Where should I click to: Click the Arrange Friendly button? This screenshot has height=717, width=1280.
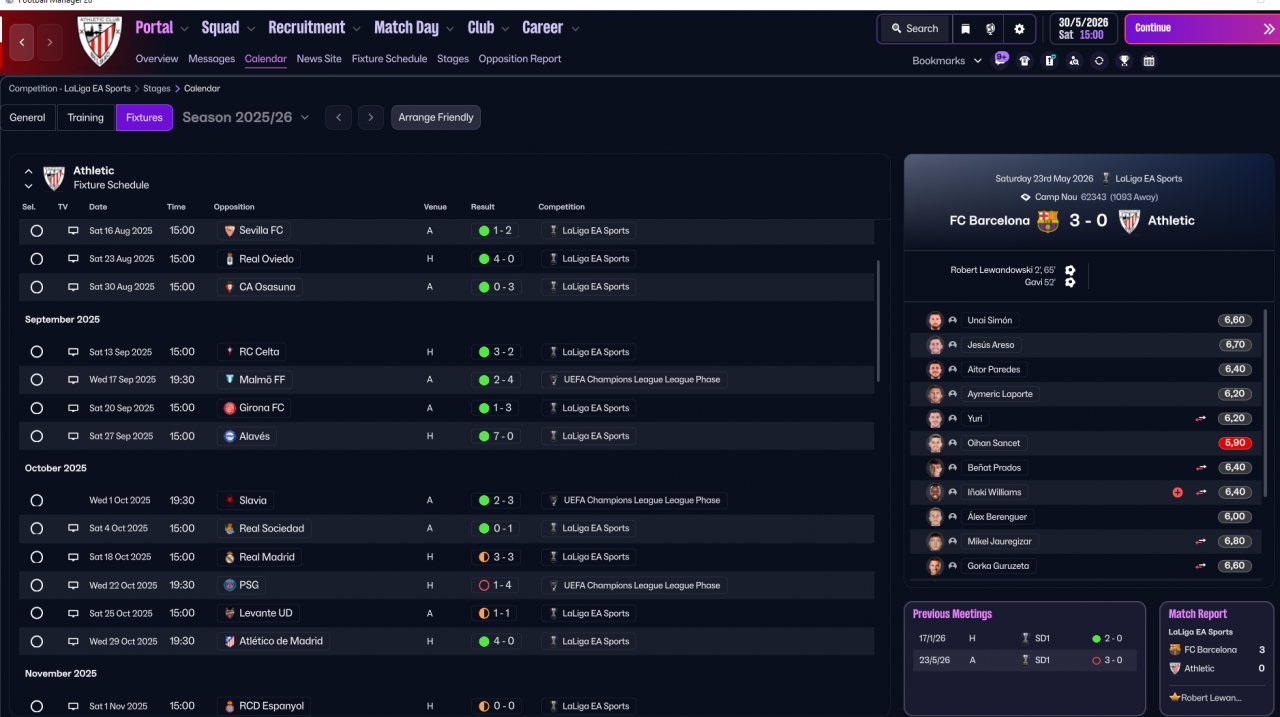click(436, 117)
